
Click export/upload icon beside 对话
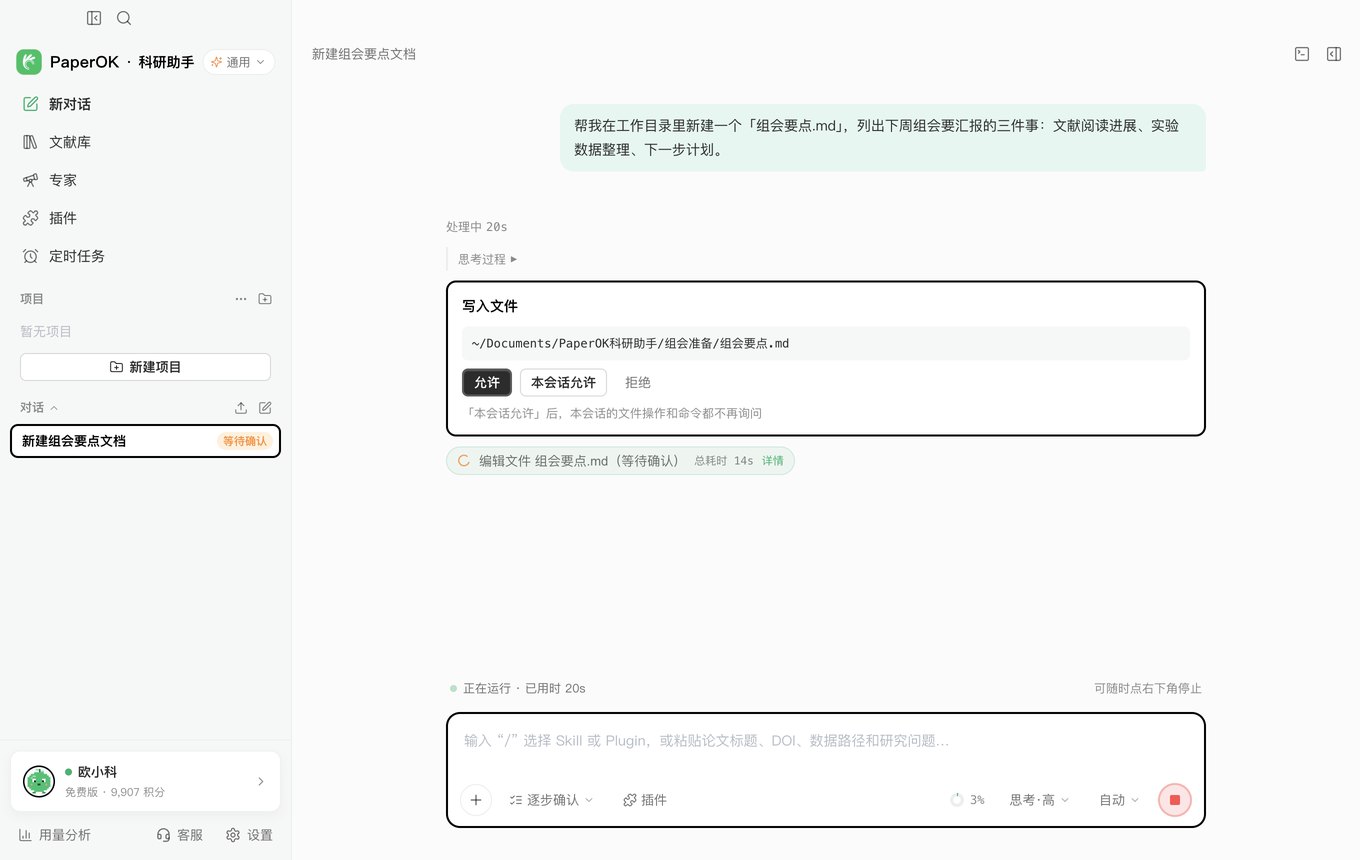pyautogui.click(x=241, y=408)
